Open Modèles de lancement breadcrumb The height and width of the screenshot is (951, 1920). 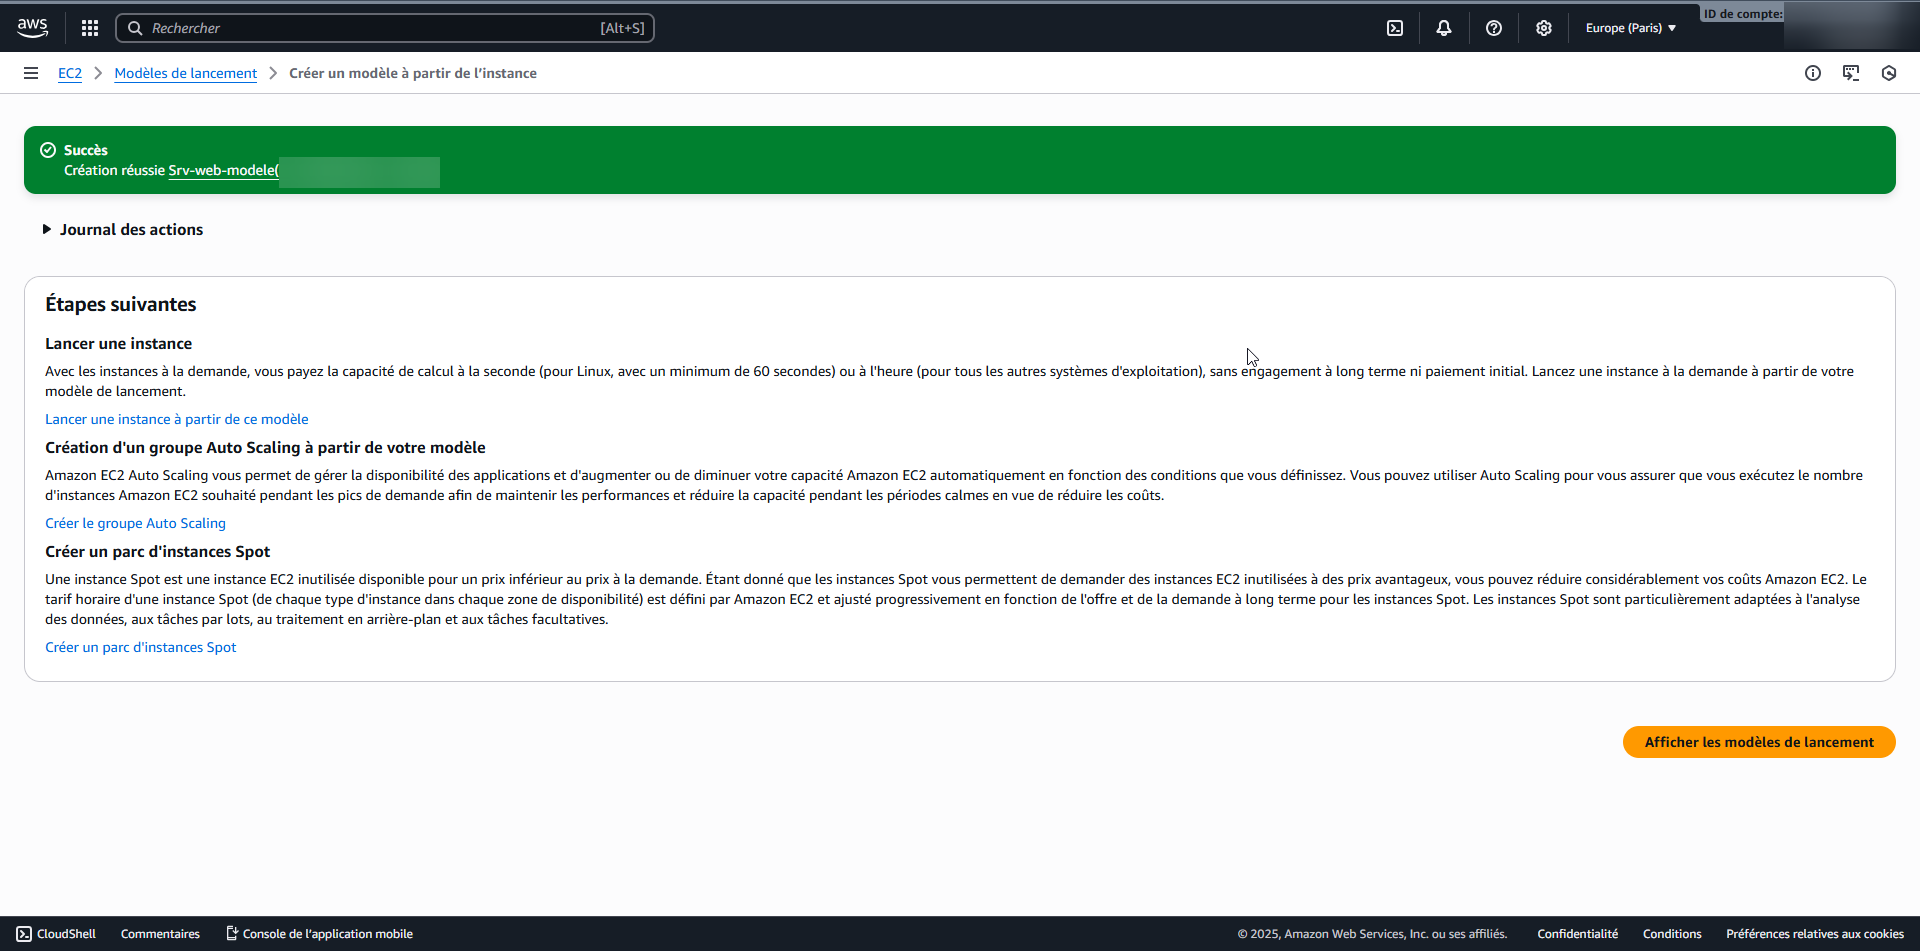pos(185,73)
